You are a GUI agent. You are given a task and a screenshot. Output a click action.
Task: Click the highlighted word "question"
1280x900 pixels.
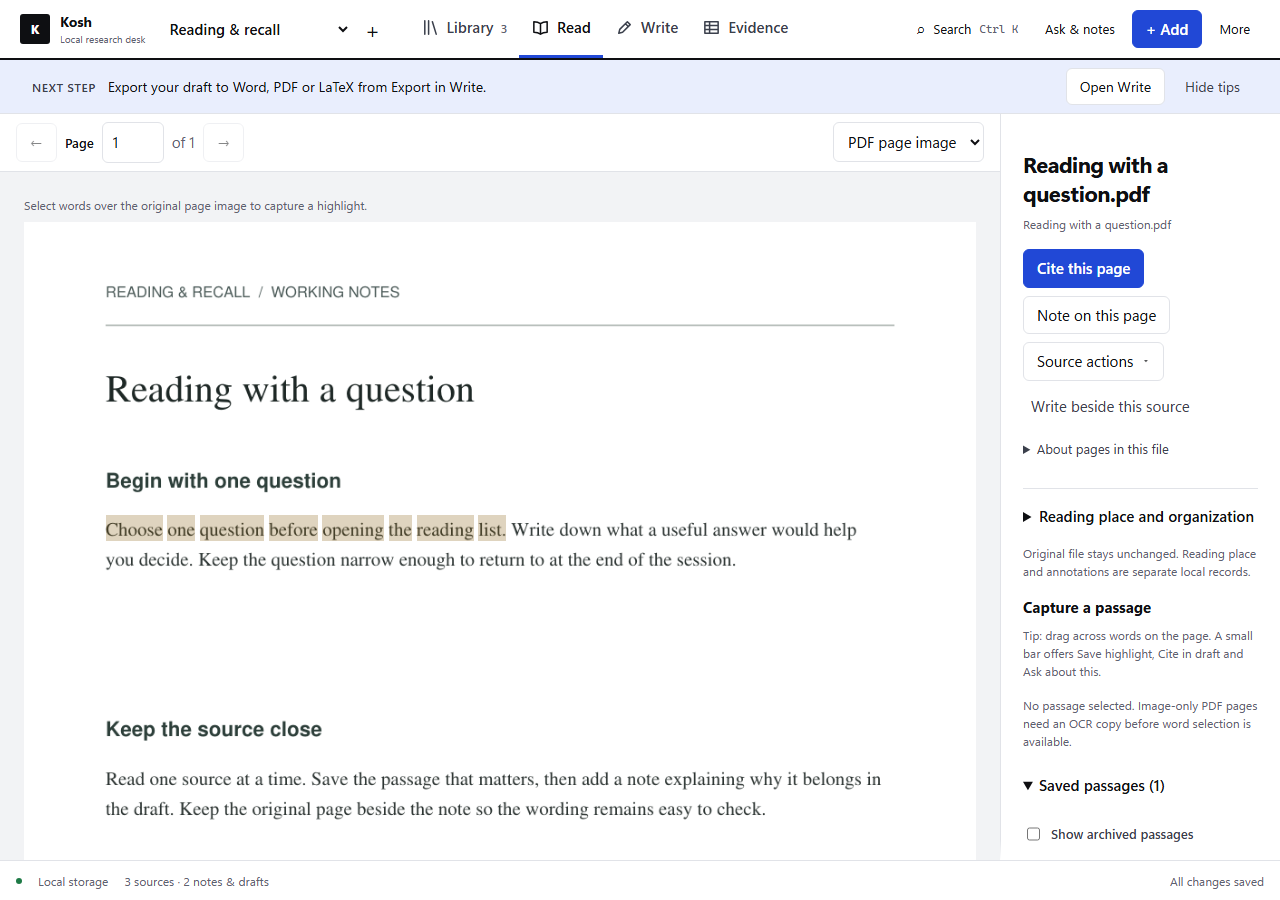(x=232, y=530)
